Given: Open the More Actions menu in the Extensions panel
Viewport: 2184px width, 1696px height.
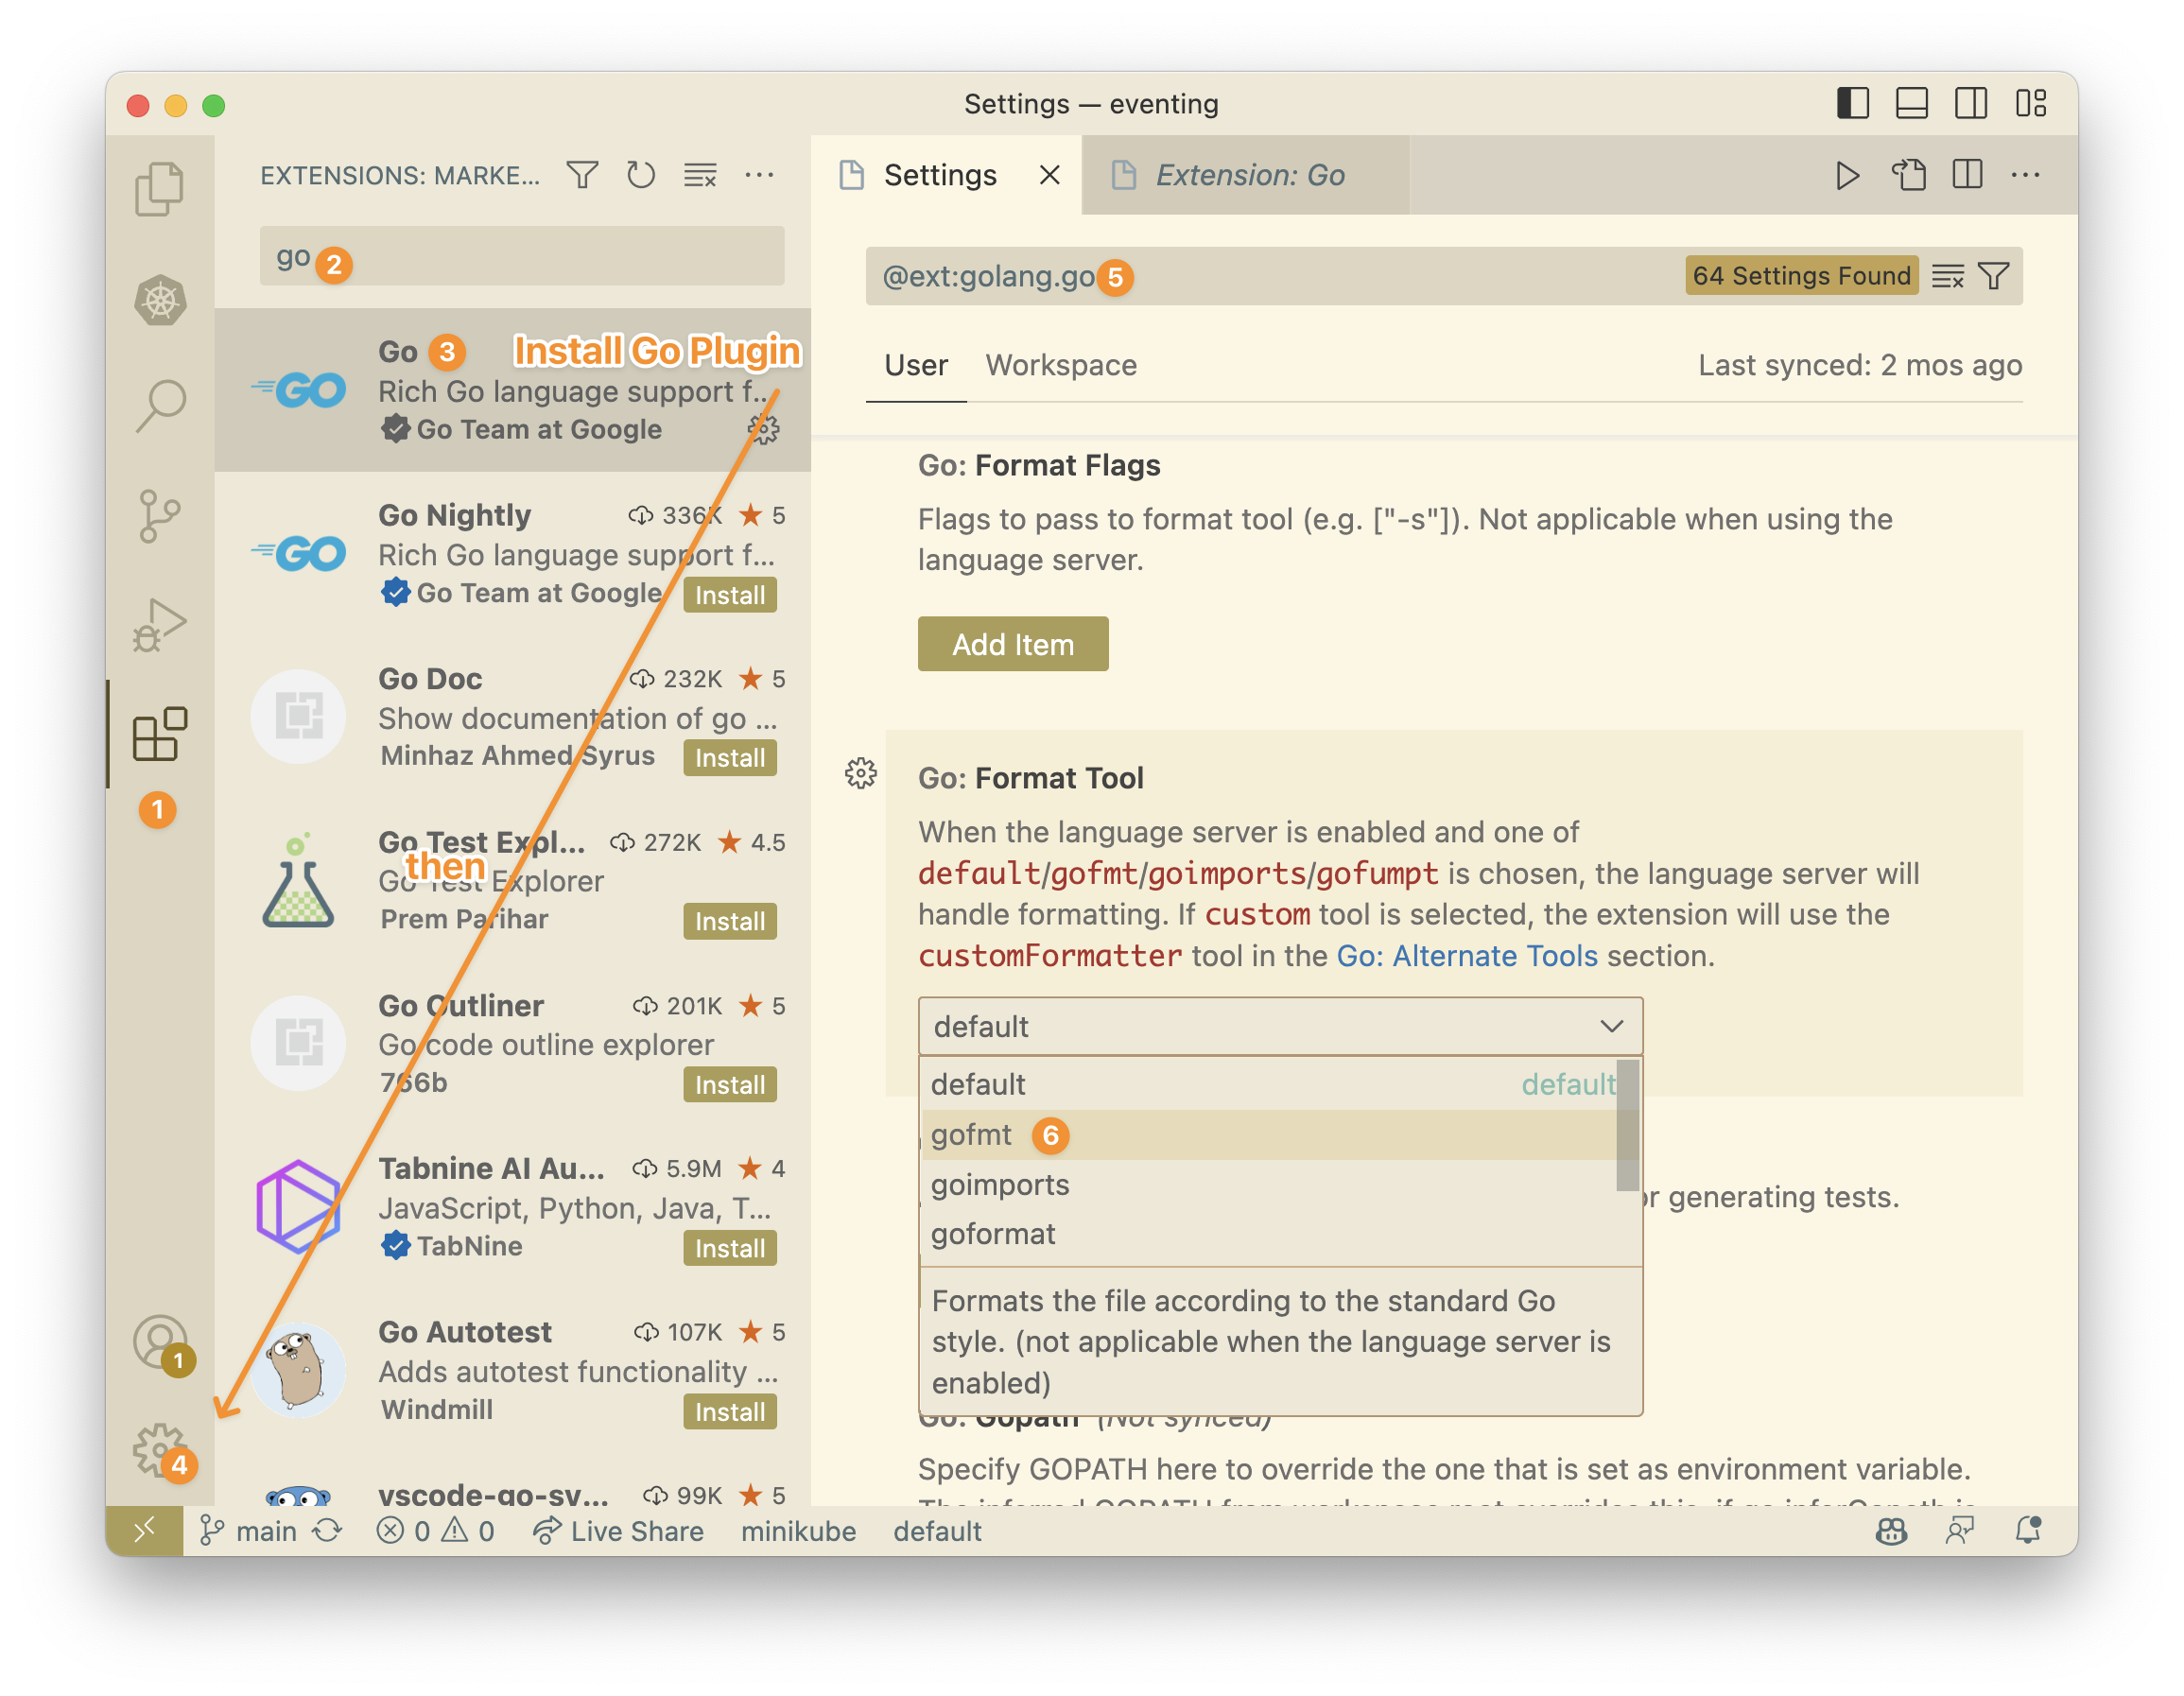Looking at the screenshot, I should coord(760,174).
